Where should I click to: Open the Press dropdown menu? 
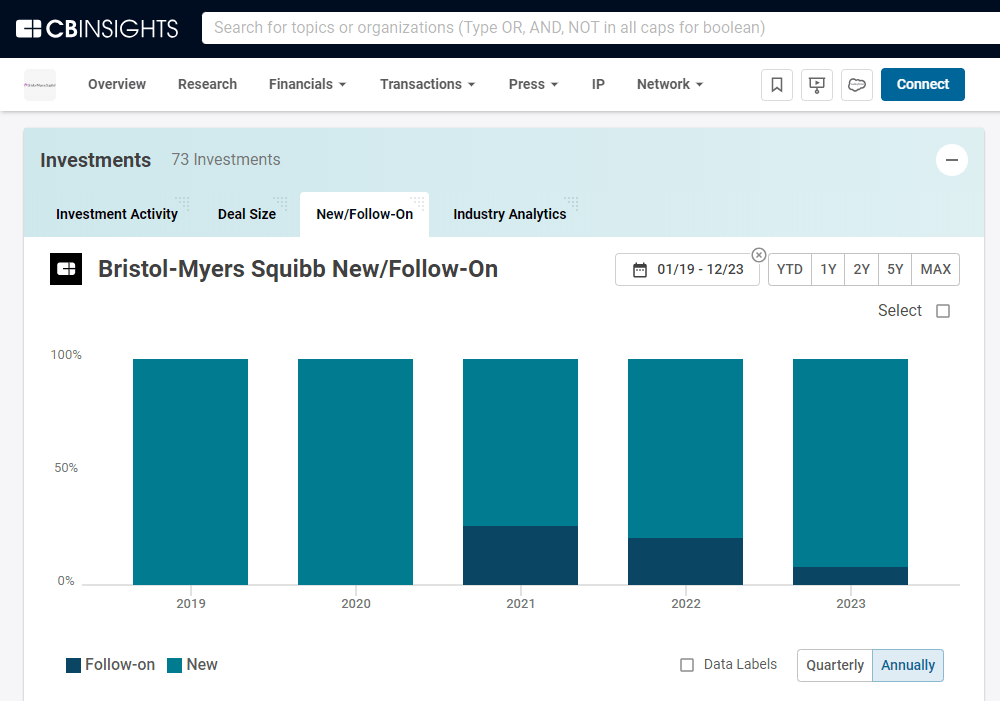pos(533,84)
